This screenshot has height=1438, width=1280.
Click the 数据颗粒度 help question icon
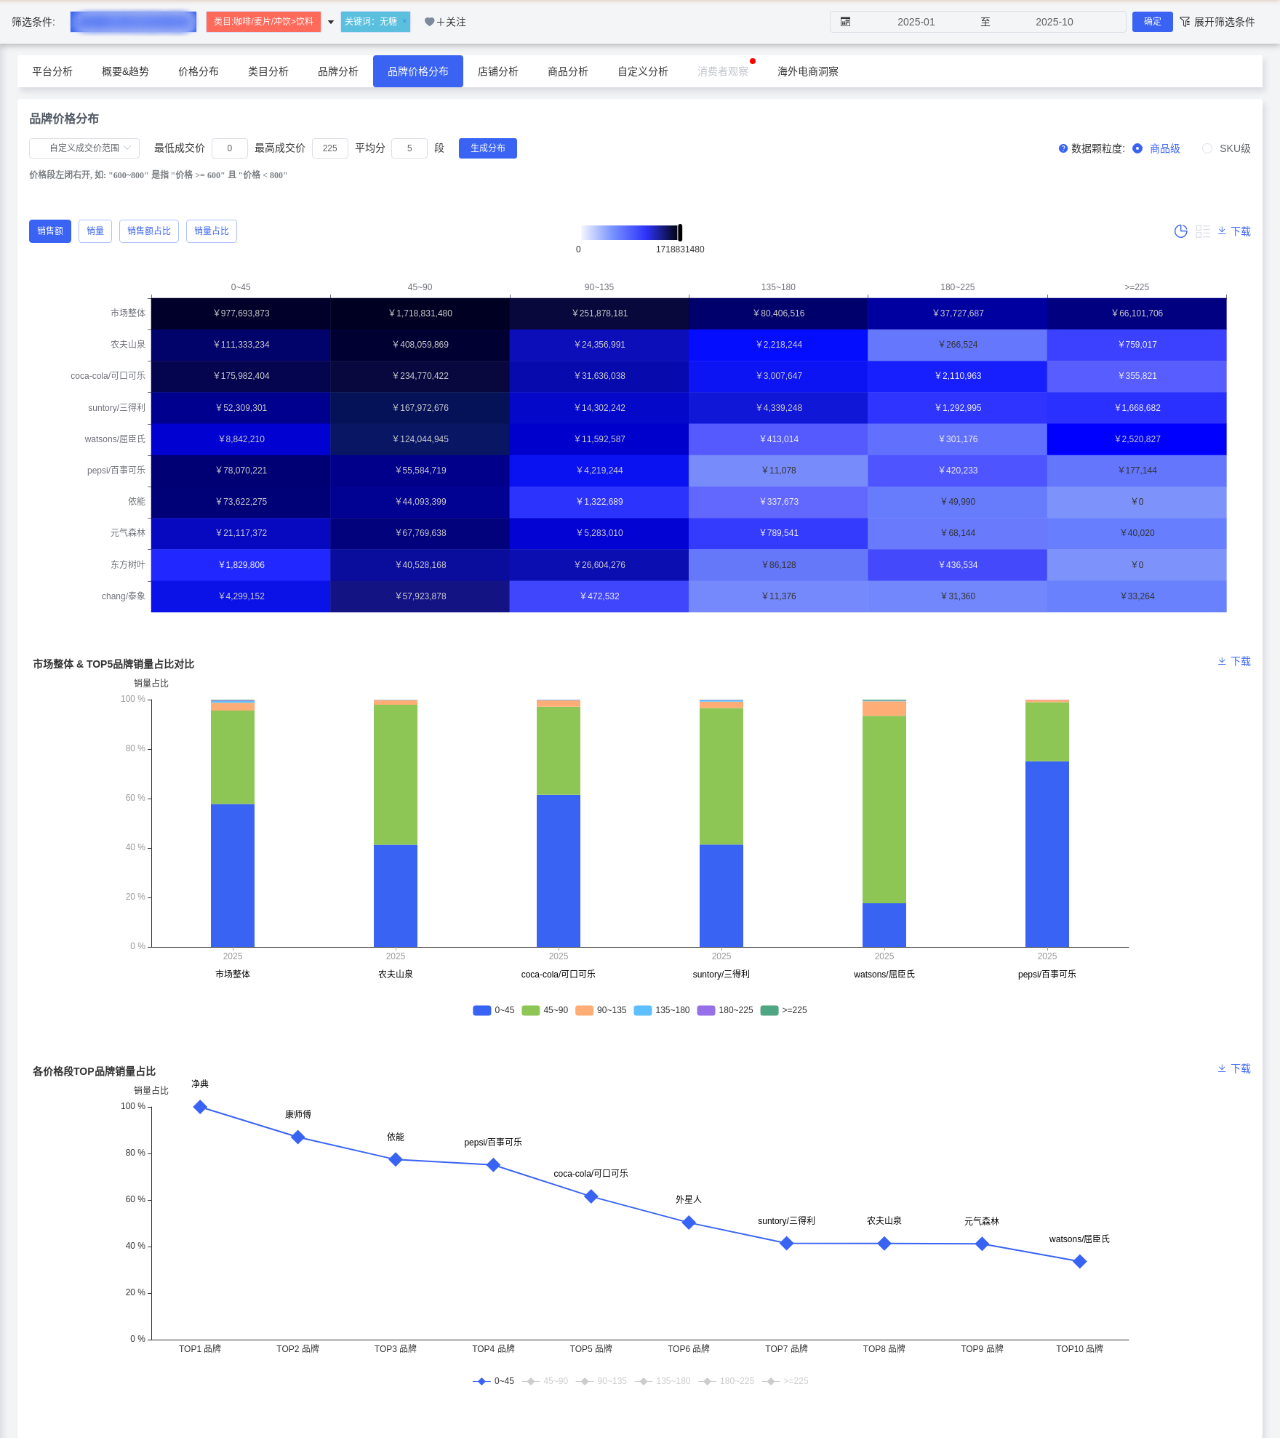tap(1063, 149)
